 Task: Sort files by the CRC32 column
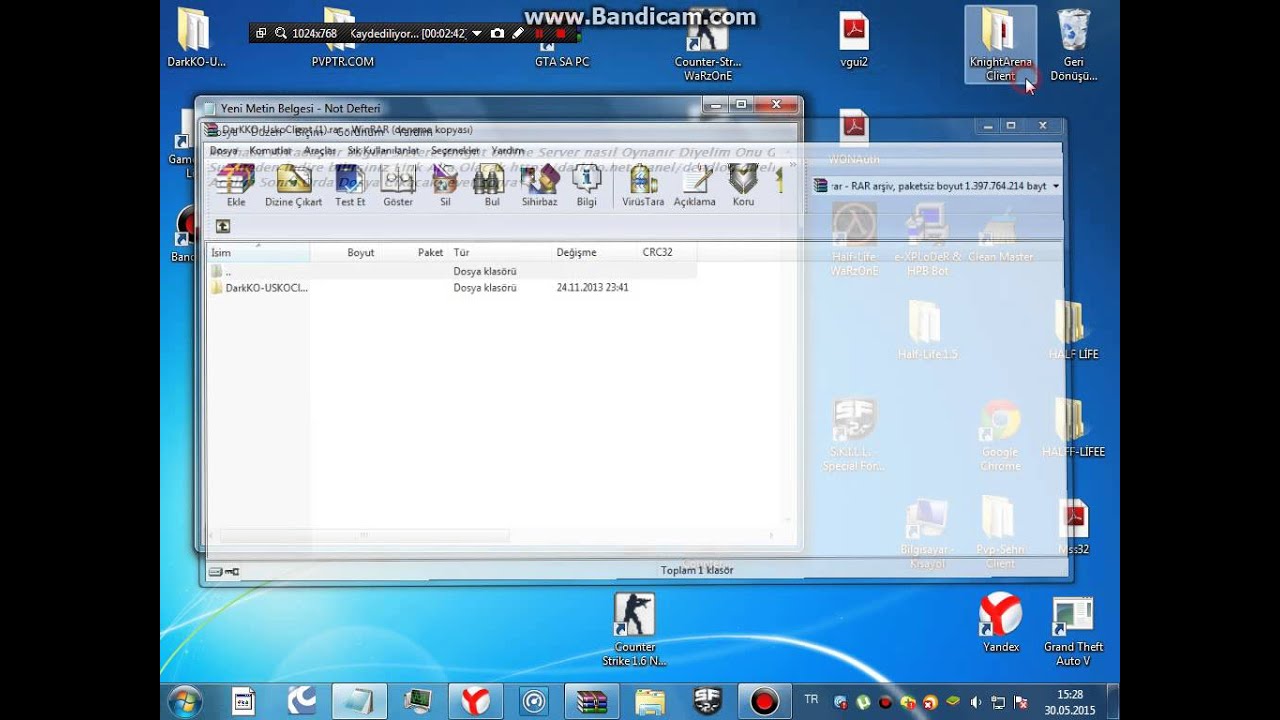click(666, 253)
